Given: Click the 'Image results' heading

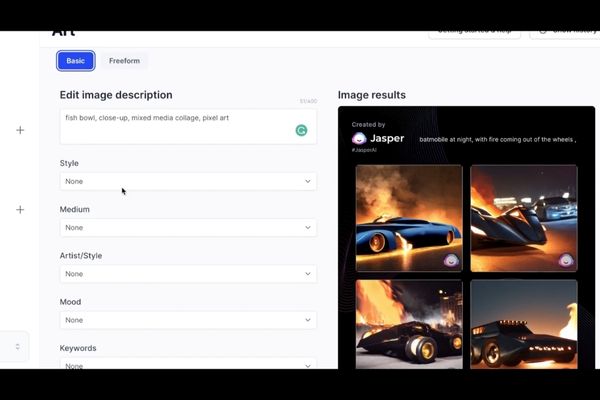Looking at the screenshot, I should 372,95.
